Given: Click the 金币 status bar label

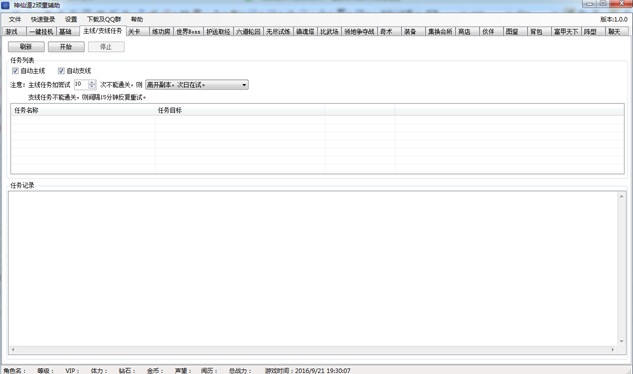Looking at the screenshot, I should (x=155, y=371).
